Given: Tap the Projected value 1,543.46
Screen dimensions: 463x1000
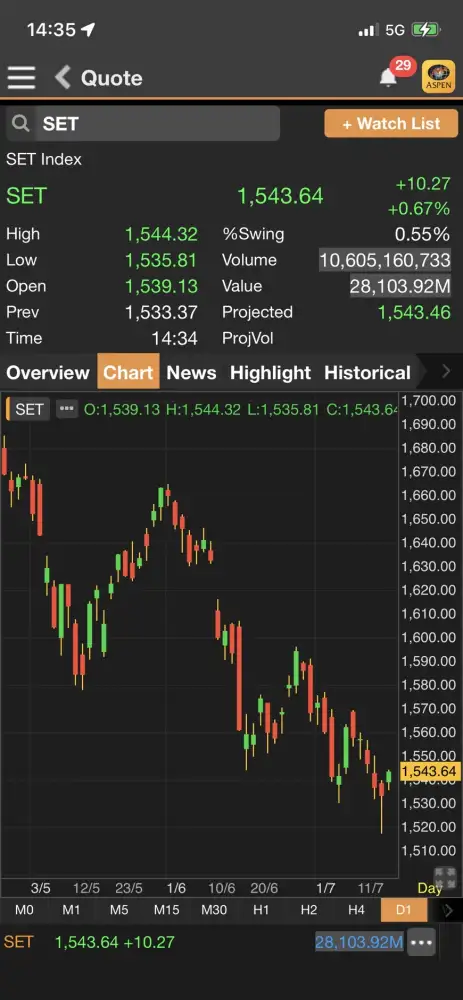Looking at the screenshot, I should tap(414, 312).
